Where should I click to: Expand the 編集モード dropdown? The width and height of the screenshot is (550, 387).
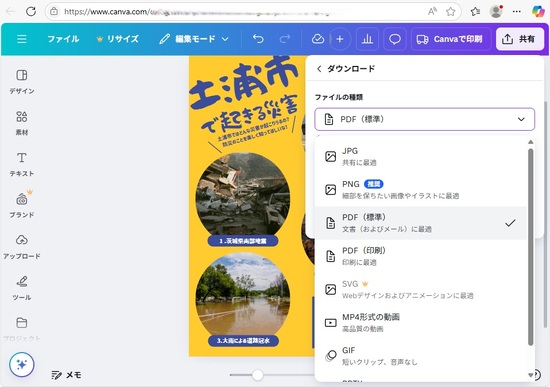[x=194, y=39]
